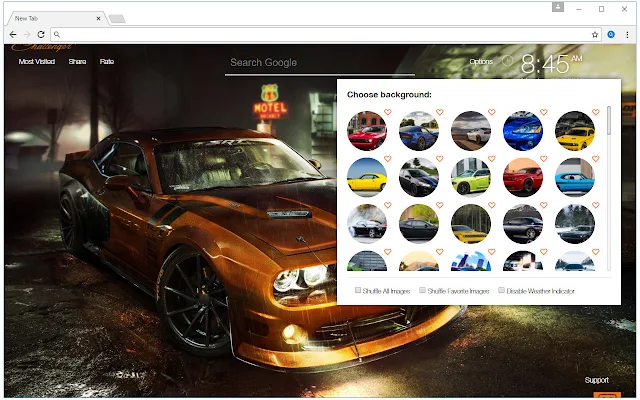This screenshot has height=400, width=640.
Task: Favorite the red Challenger brick building thumbnail
Action: pos(388,112)
